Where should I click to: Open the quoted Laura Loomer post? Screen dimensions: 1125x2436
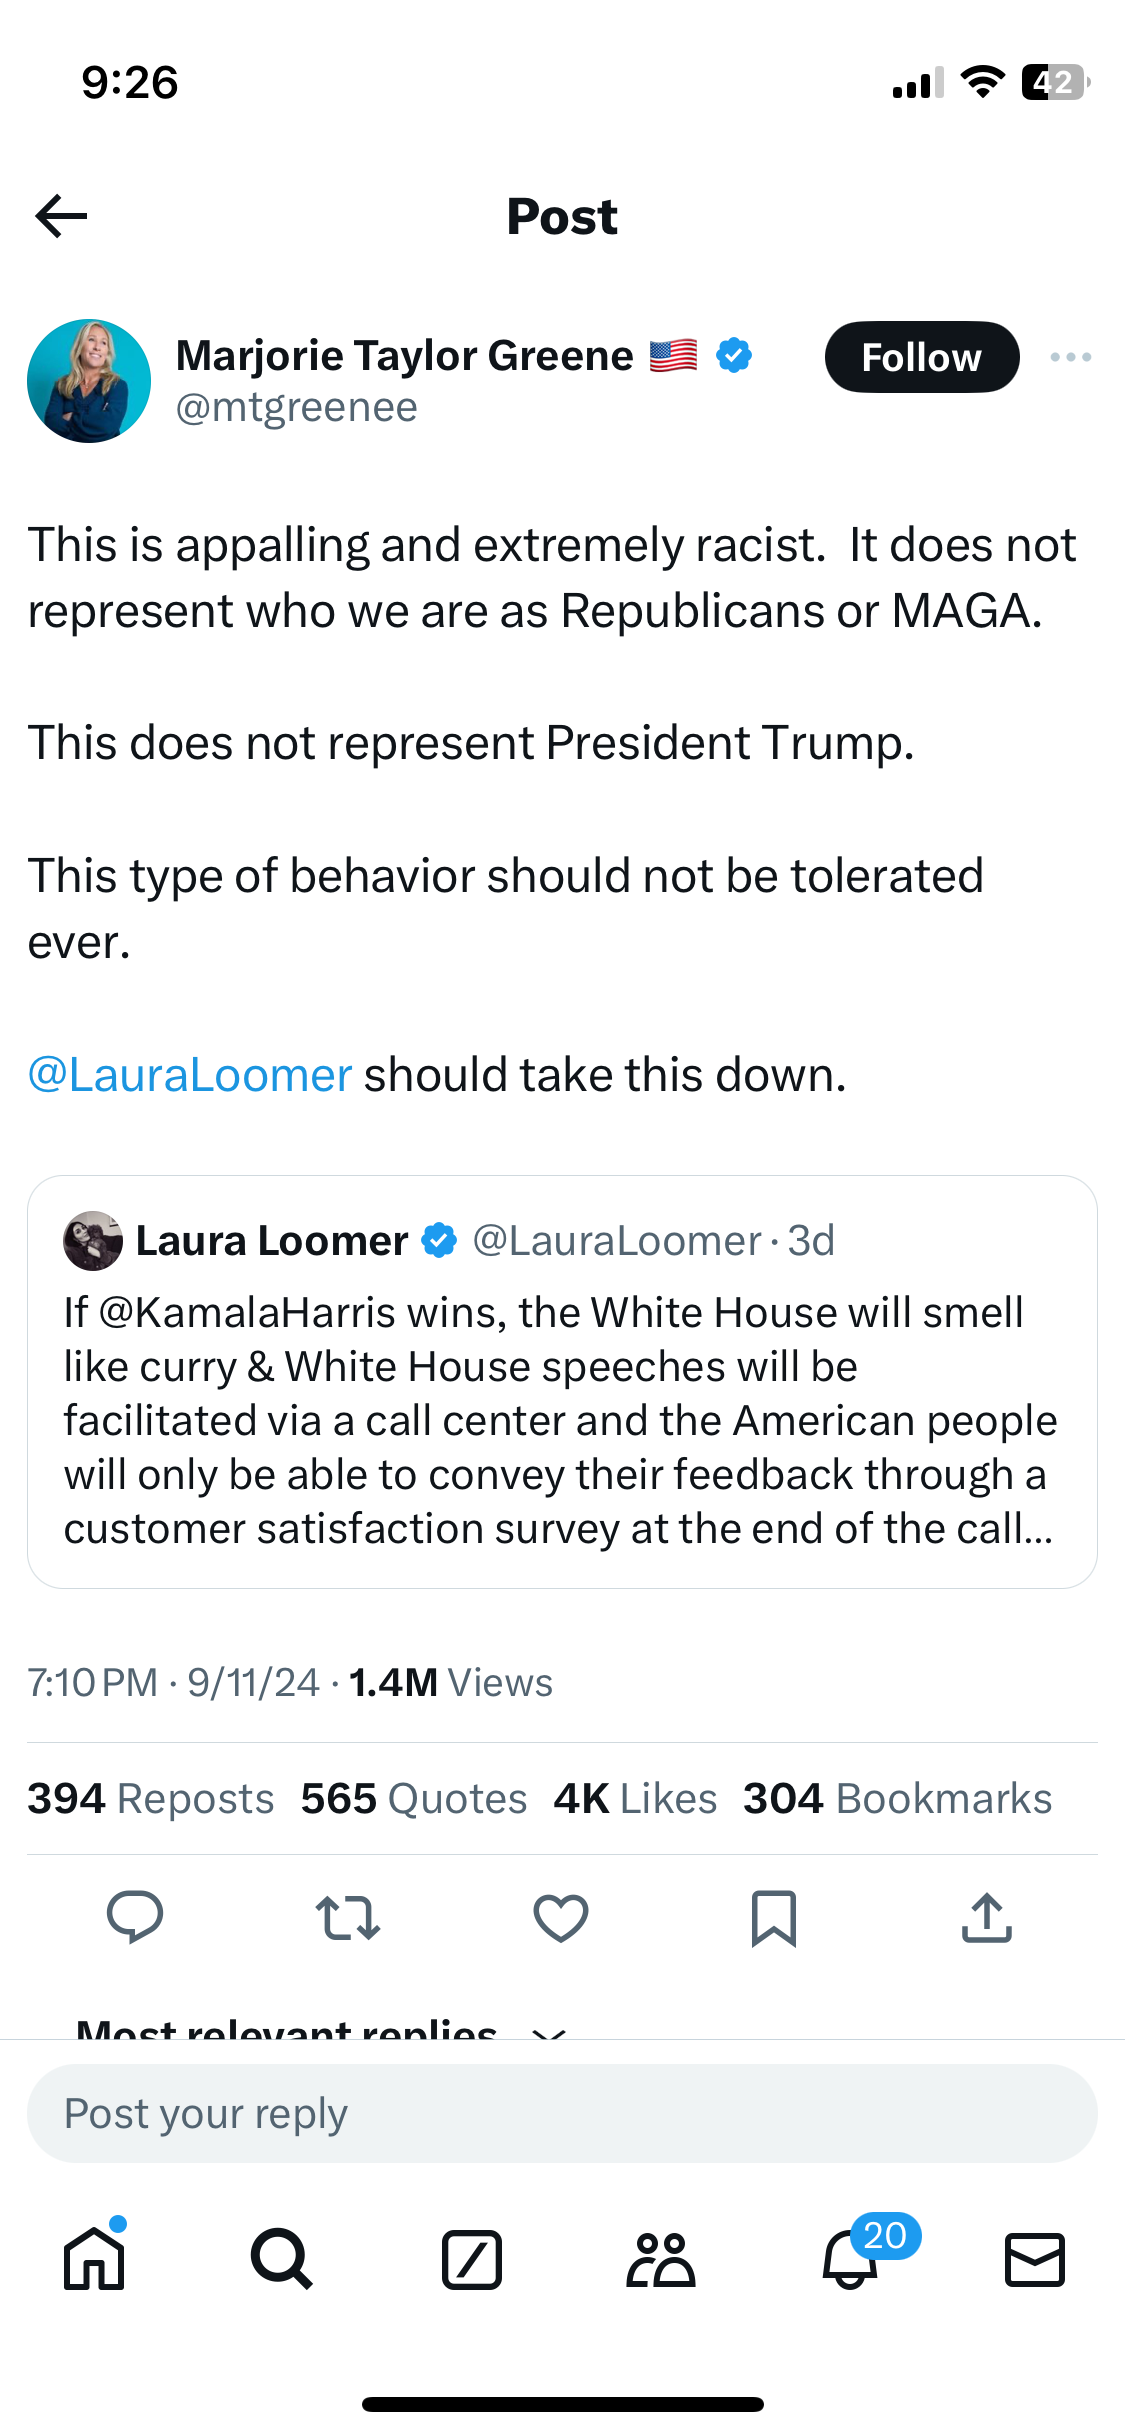click(x=562, y=1420)
